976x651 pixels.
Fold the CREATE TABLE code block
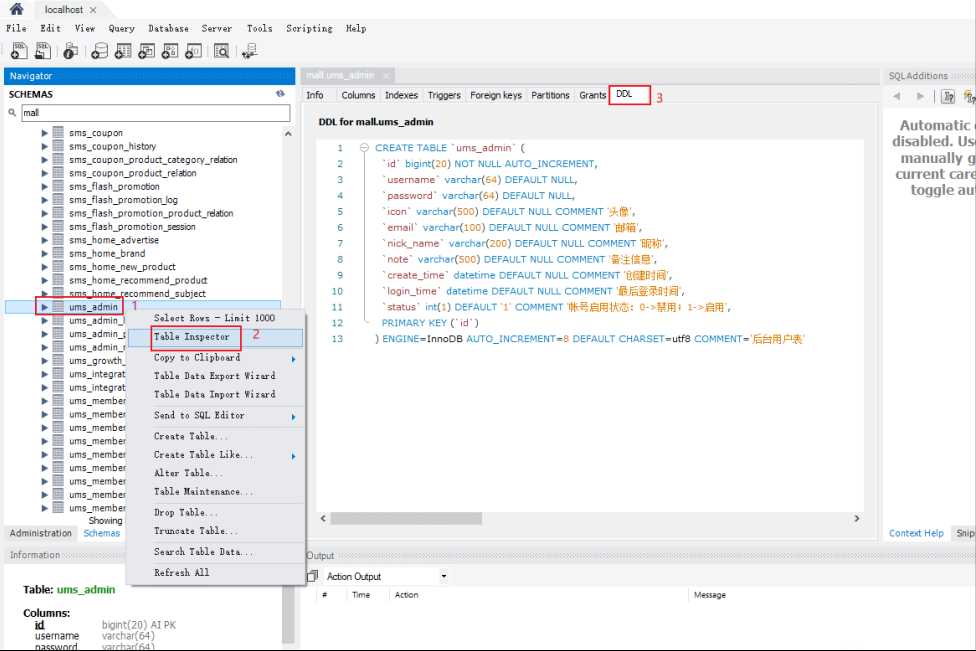coord(364,148)
